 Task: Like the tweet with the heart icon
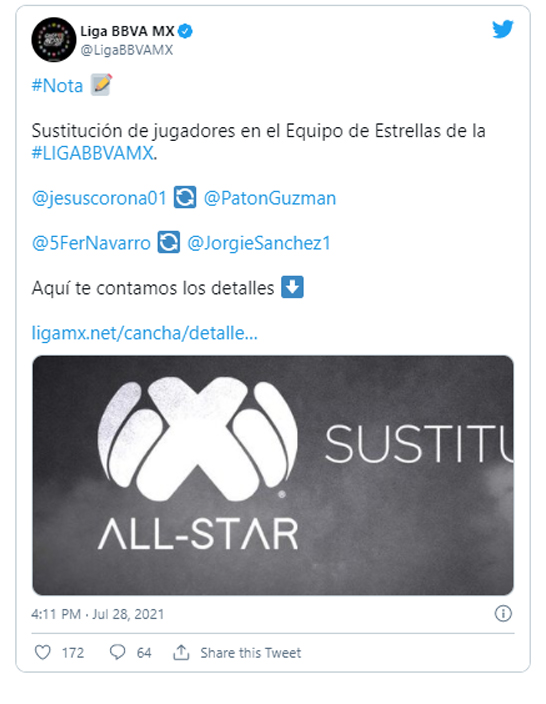pos(43,652)
